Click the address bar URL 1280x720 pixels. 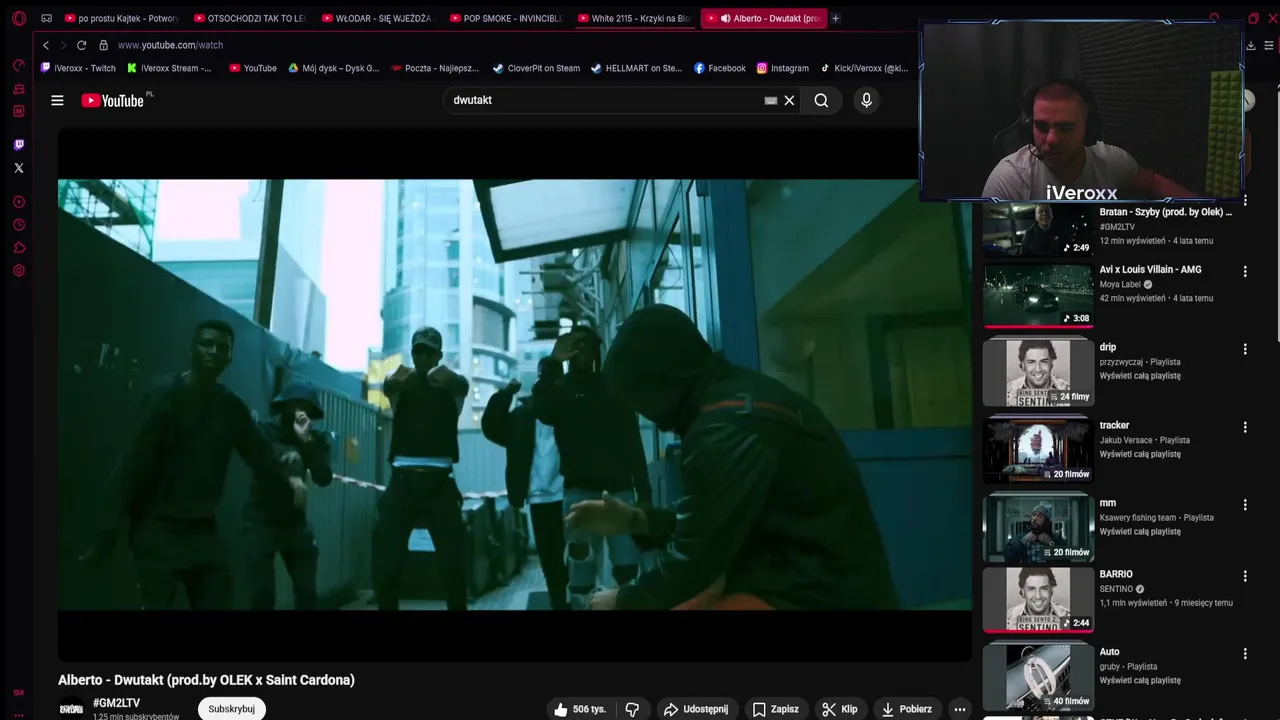[x=170, y=45]
